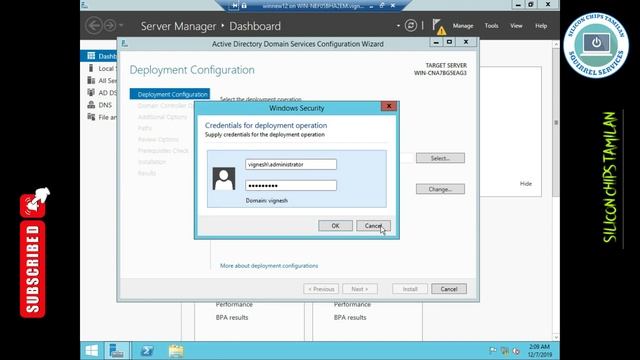The height and width of the screenshot is (360, 640).
Task: Close the Windows Security dialog with X
Action: point(389,106)
